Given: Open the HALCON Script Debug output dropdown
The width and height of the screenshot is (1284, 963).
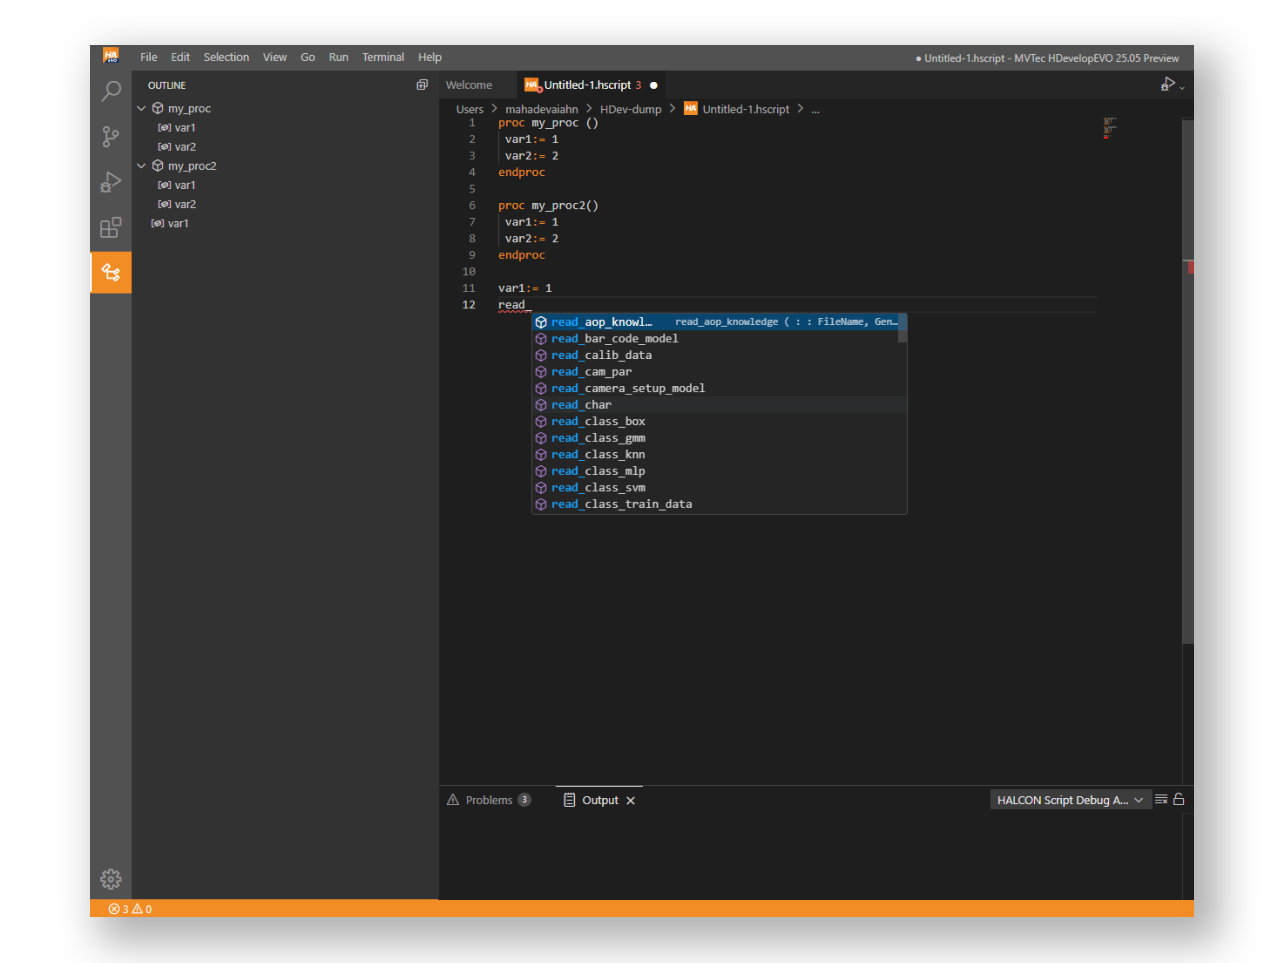Looking at the screenshot, I should (1069, 800).
